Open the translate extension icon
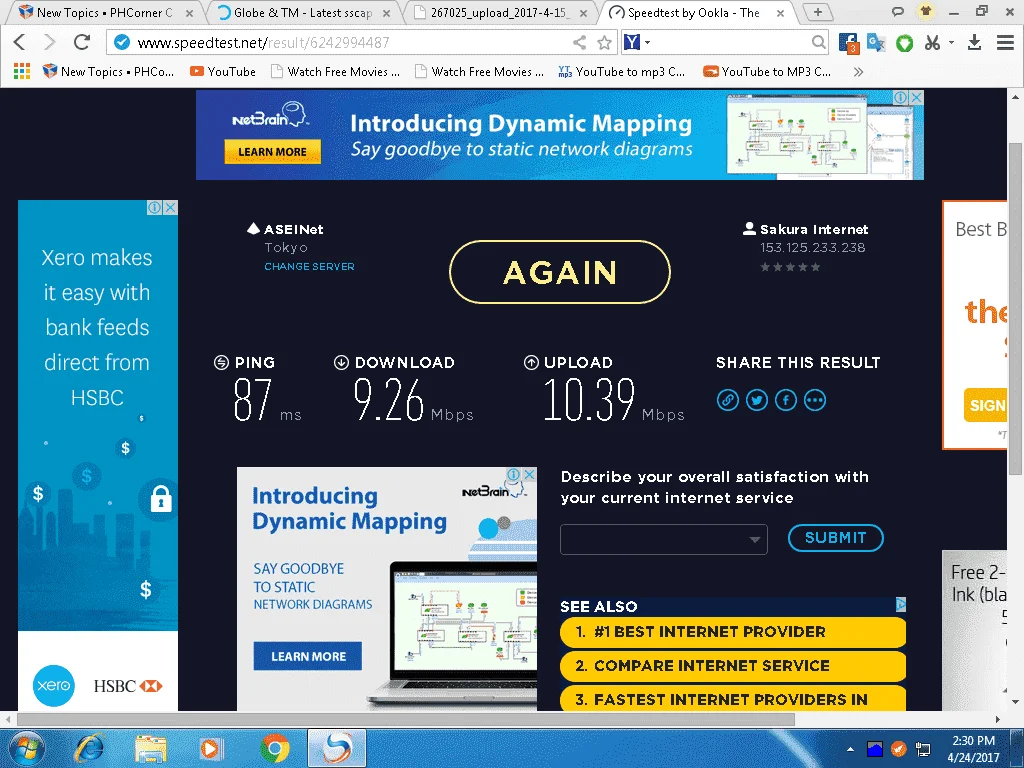This screenshot has height=768, width=1024. point(876,42)
